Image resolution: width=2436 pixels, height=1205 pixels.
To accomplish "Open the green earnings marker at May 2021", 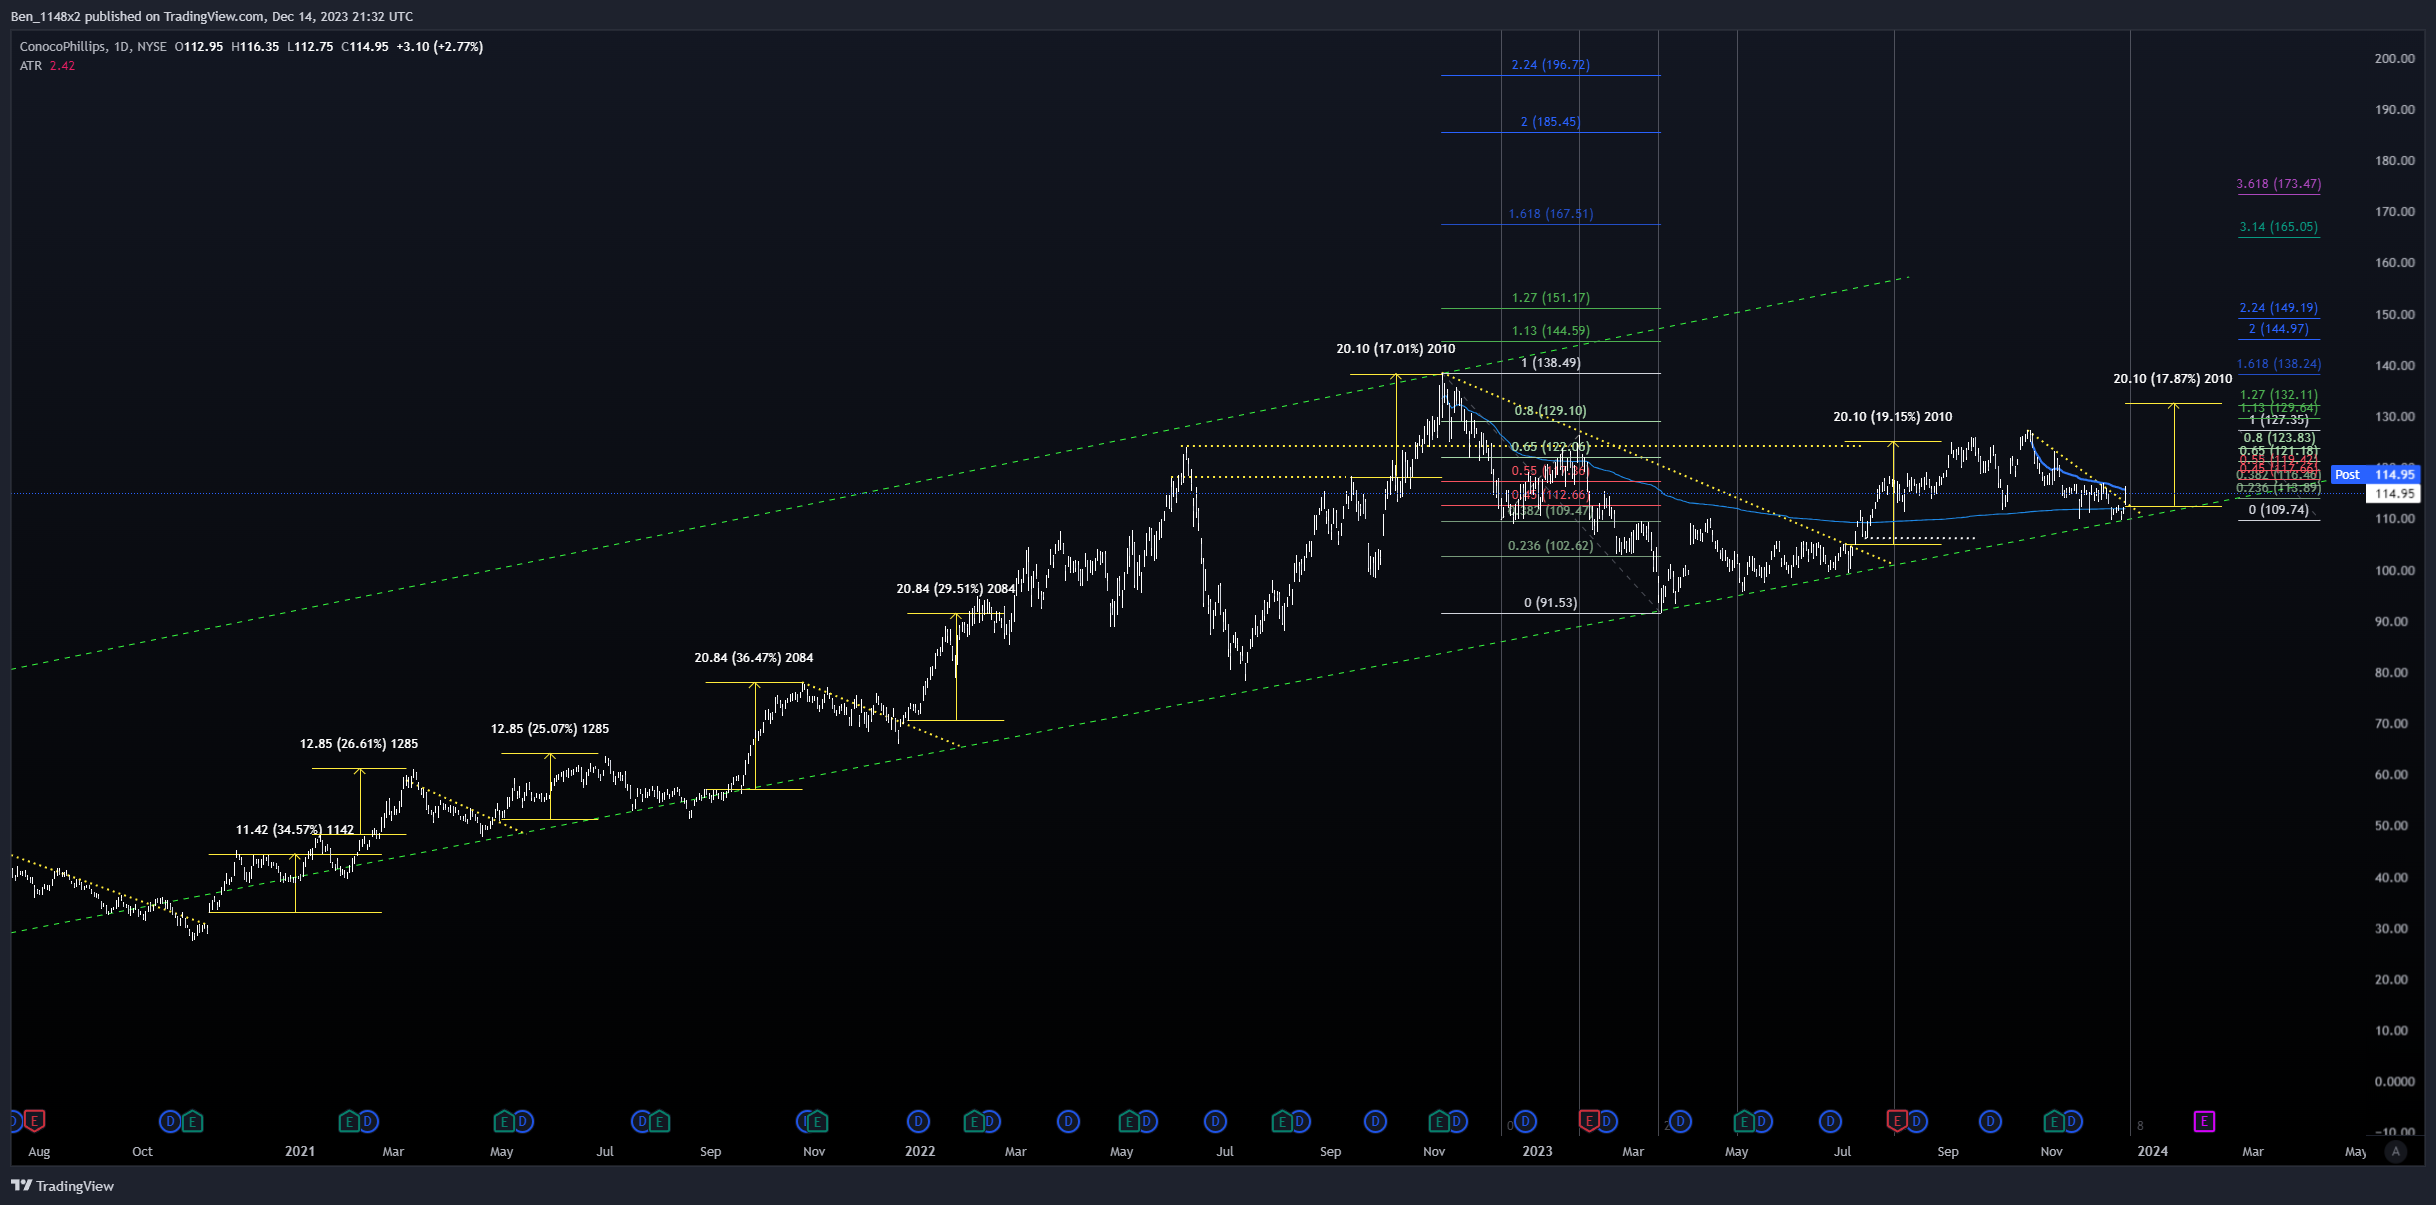I will [503, 1121].
